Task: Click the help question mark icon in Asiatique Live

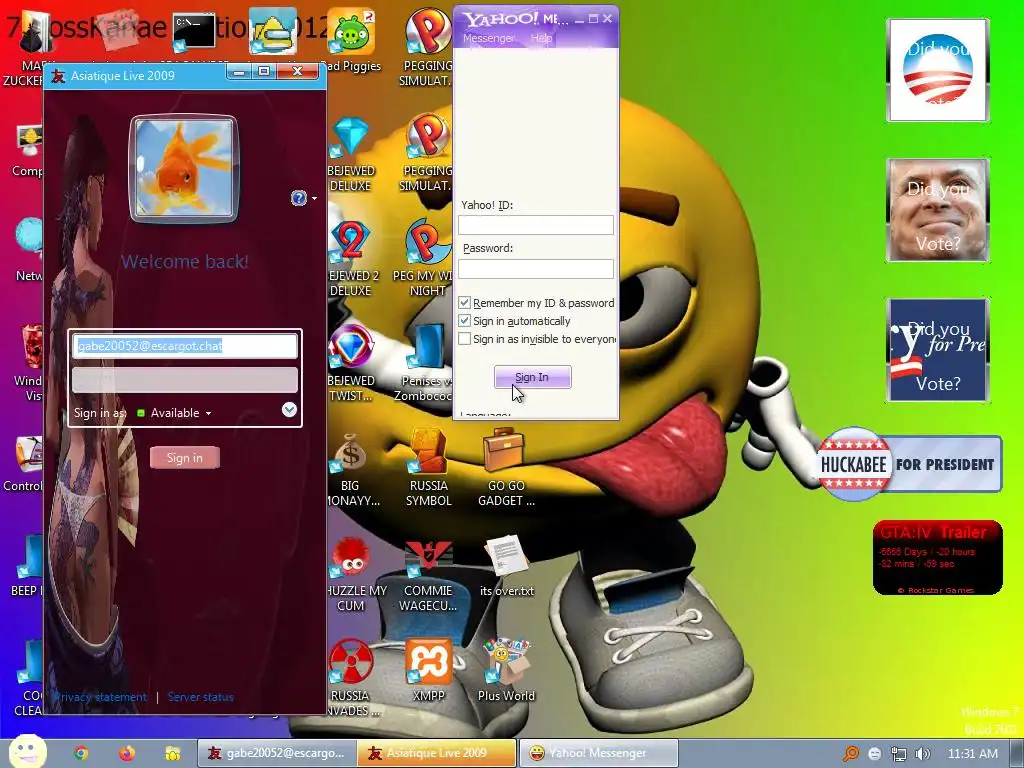Action: [298, 198]
